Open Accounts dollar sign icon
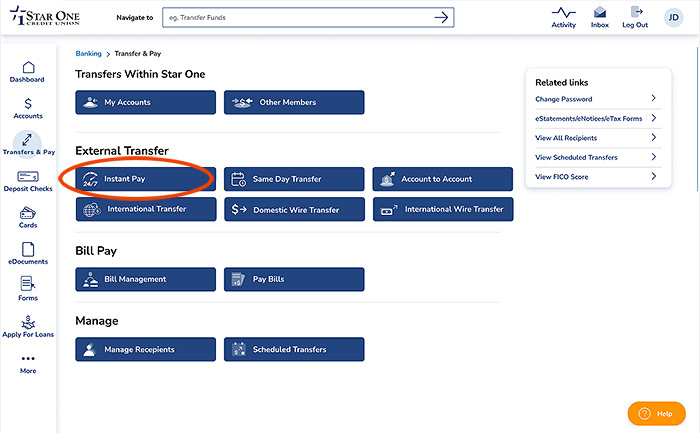 (28, 104)
